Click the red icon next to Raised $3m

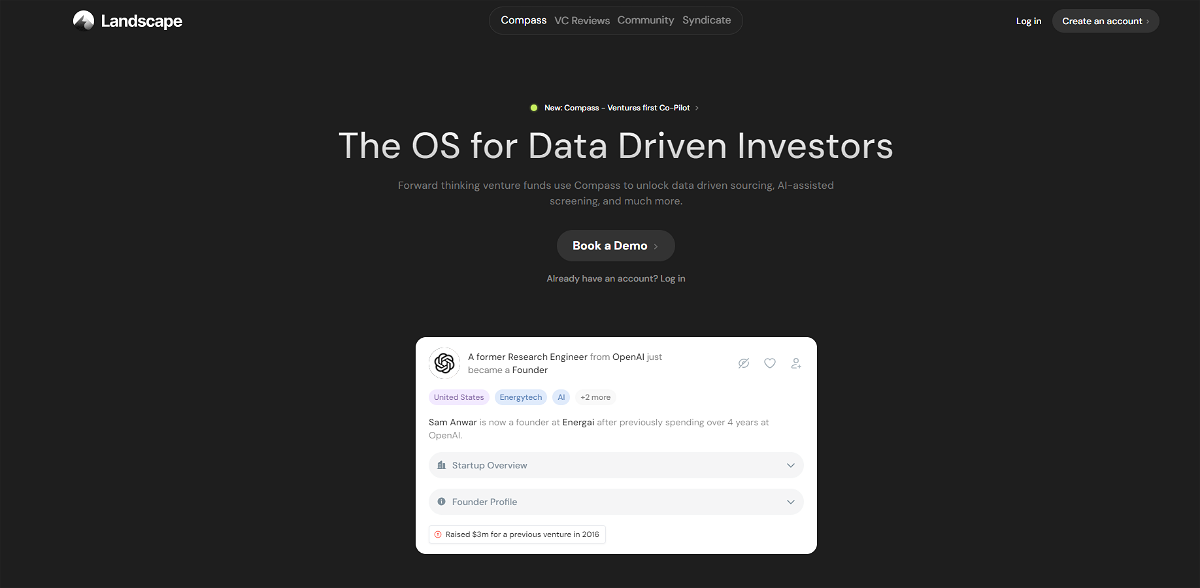coord(438,535)
